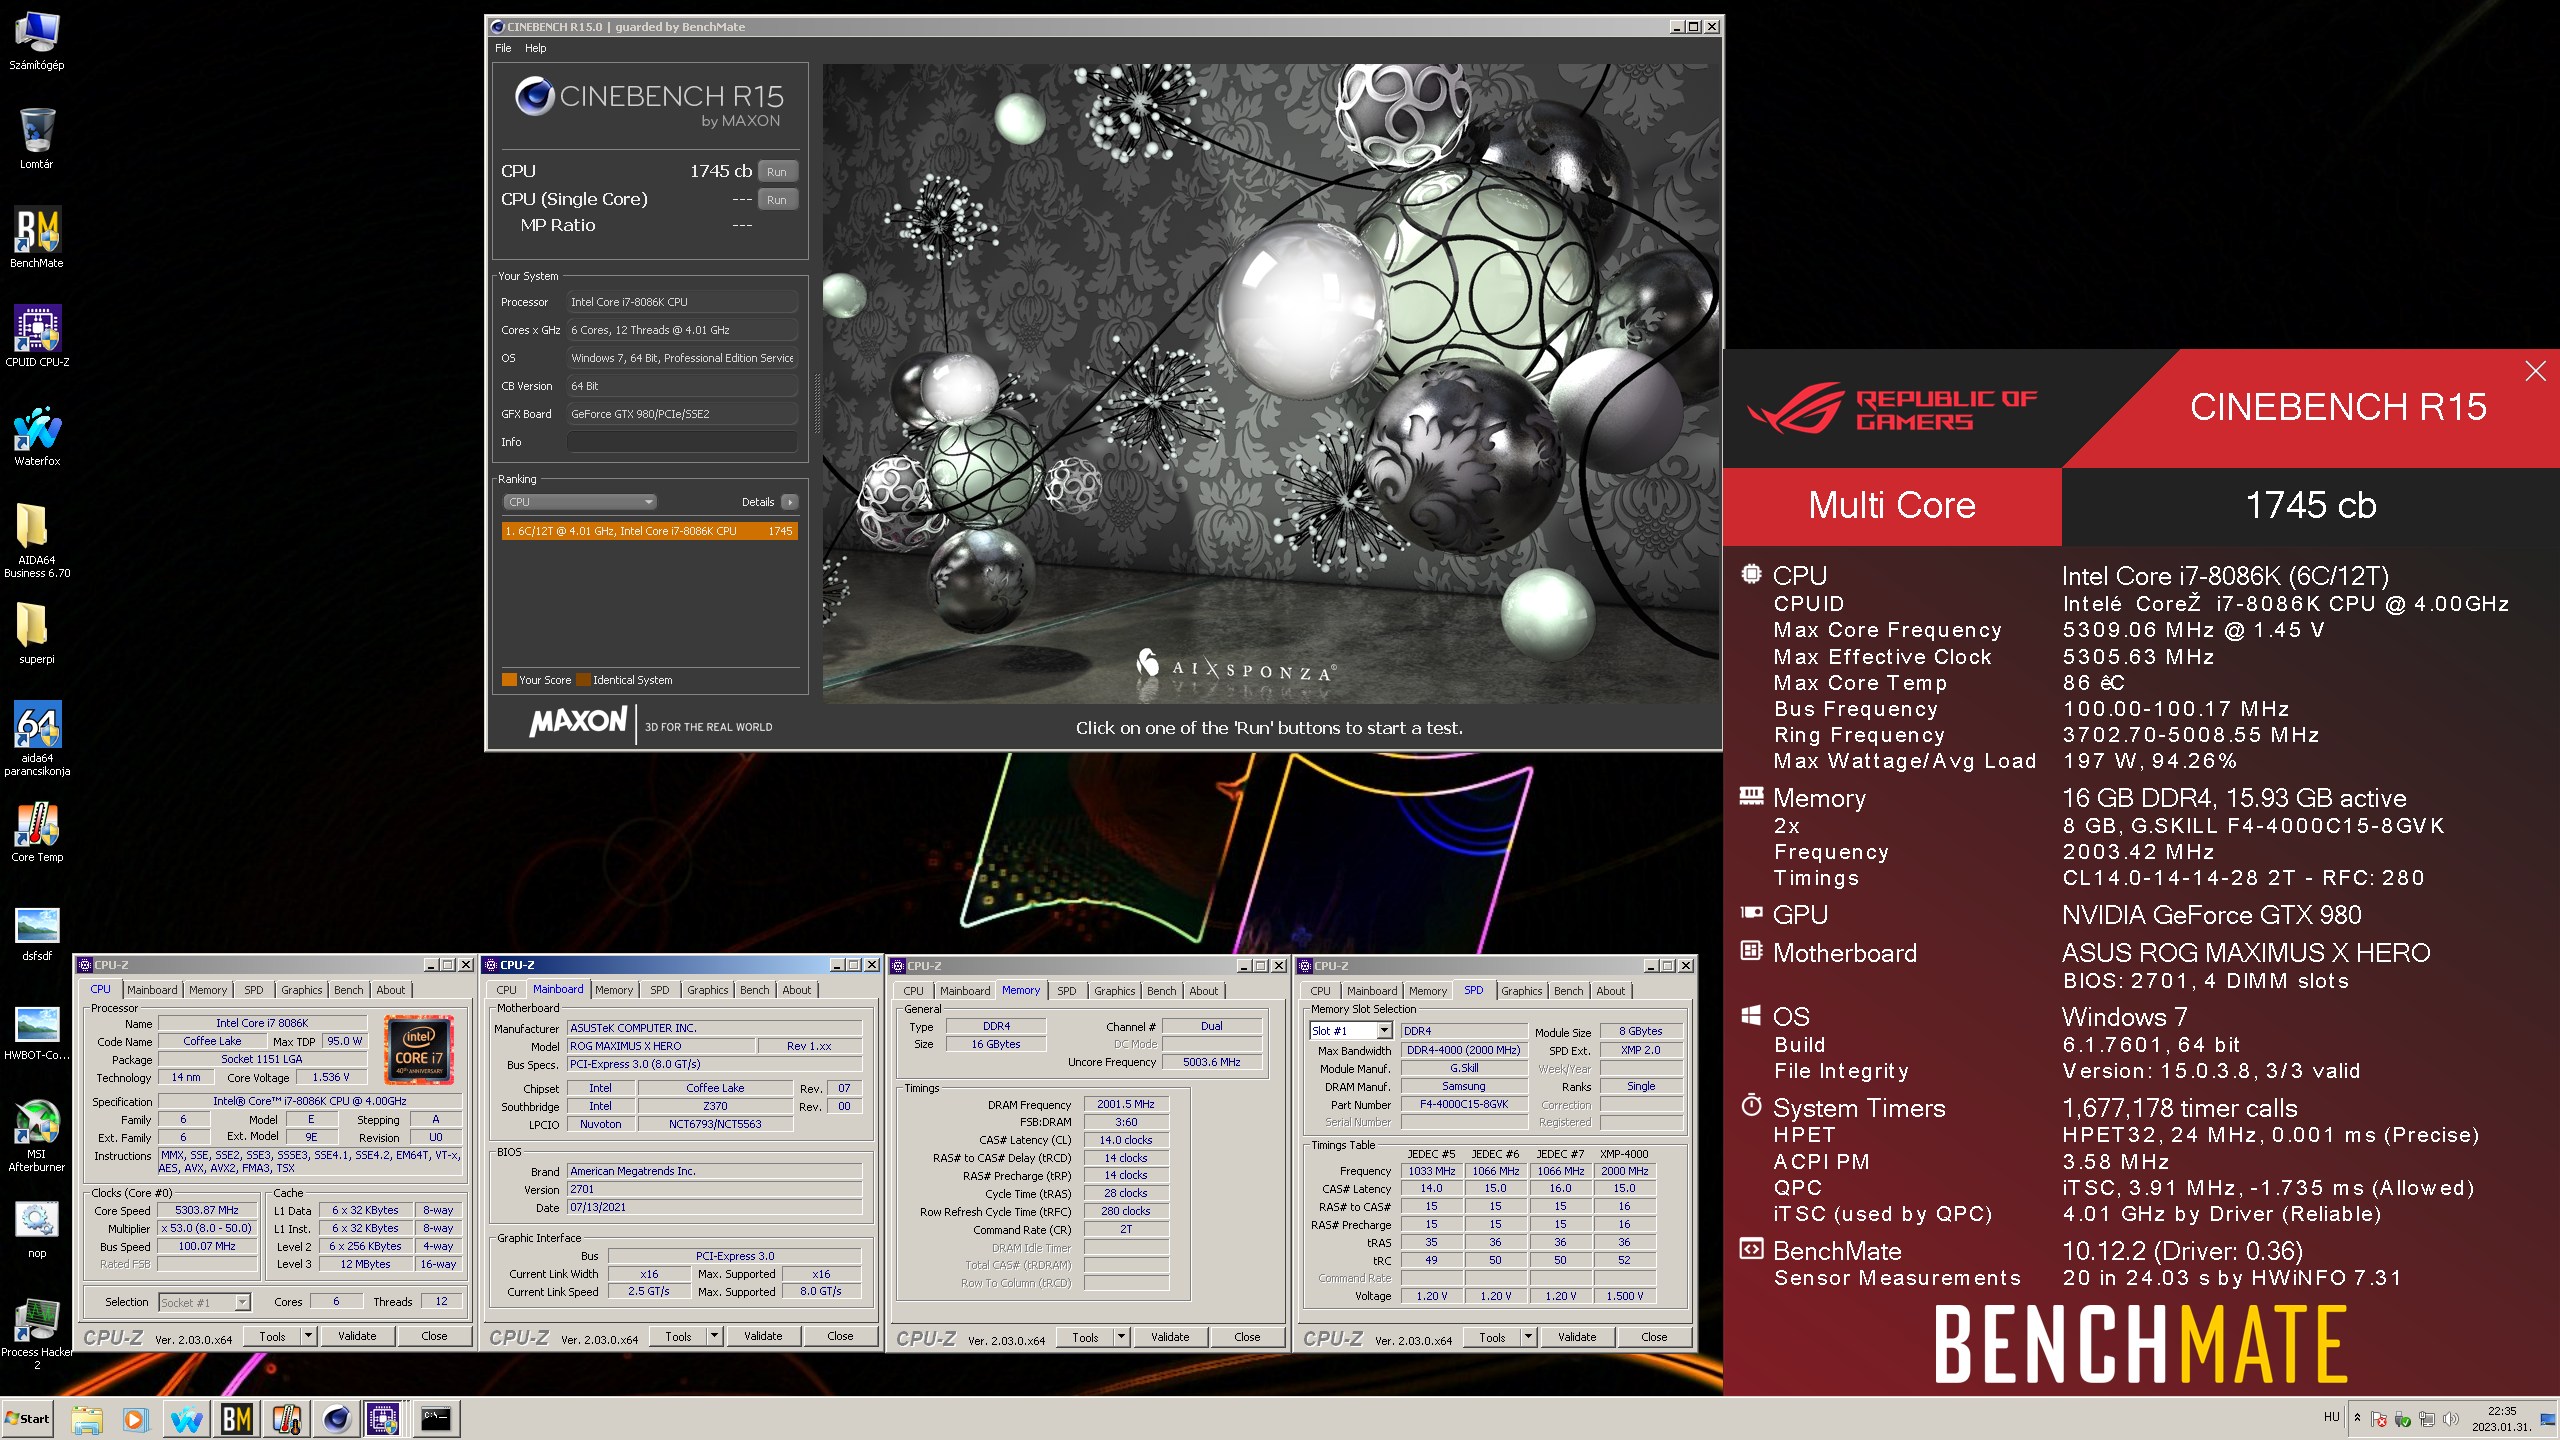Image resolution: width=2560 pixels, height=1440 pixels.
Task: Select the CPUID CPU-Z desktop shortcut
Action: point(37,337)
